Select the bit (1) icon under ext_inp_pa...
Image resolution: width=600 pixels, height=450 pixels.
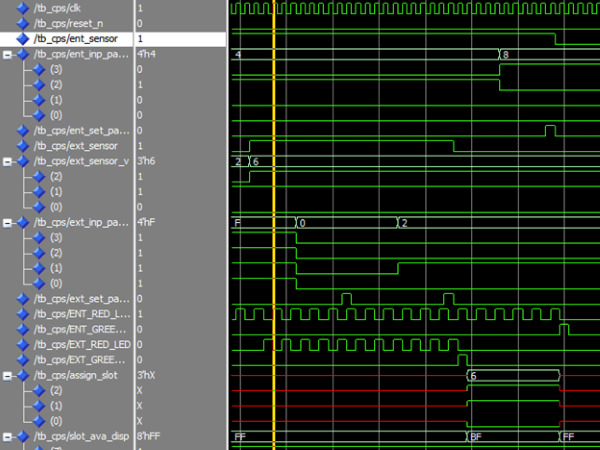[39, 268]
